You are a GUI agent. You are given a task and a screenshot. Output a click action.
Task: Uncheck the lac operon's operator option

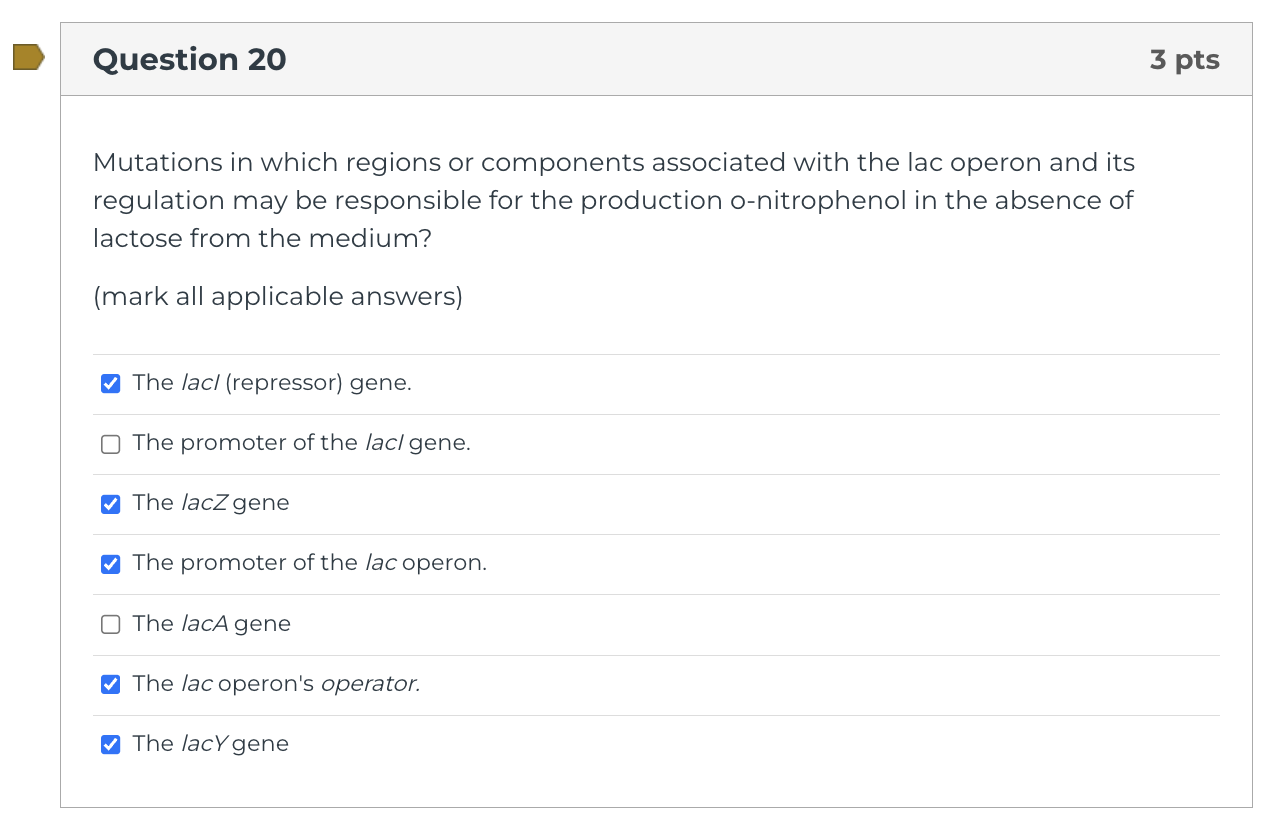110,684
